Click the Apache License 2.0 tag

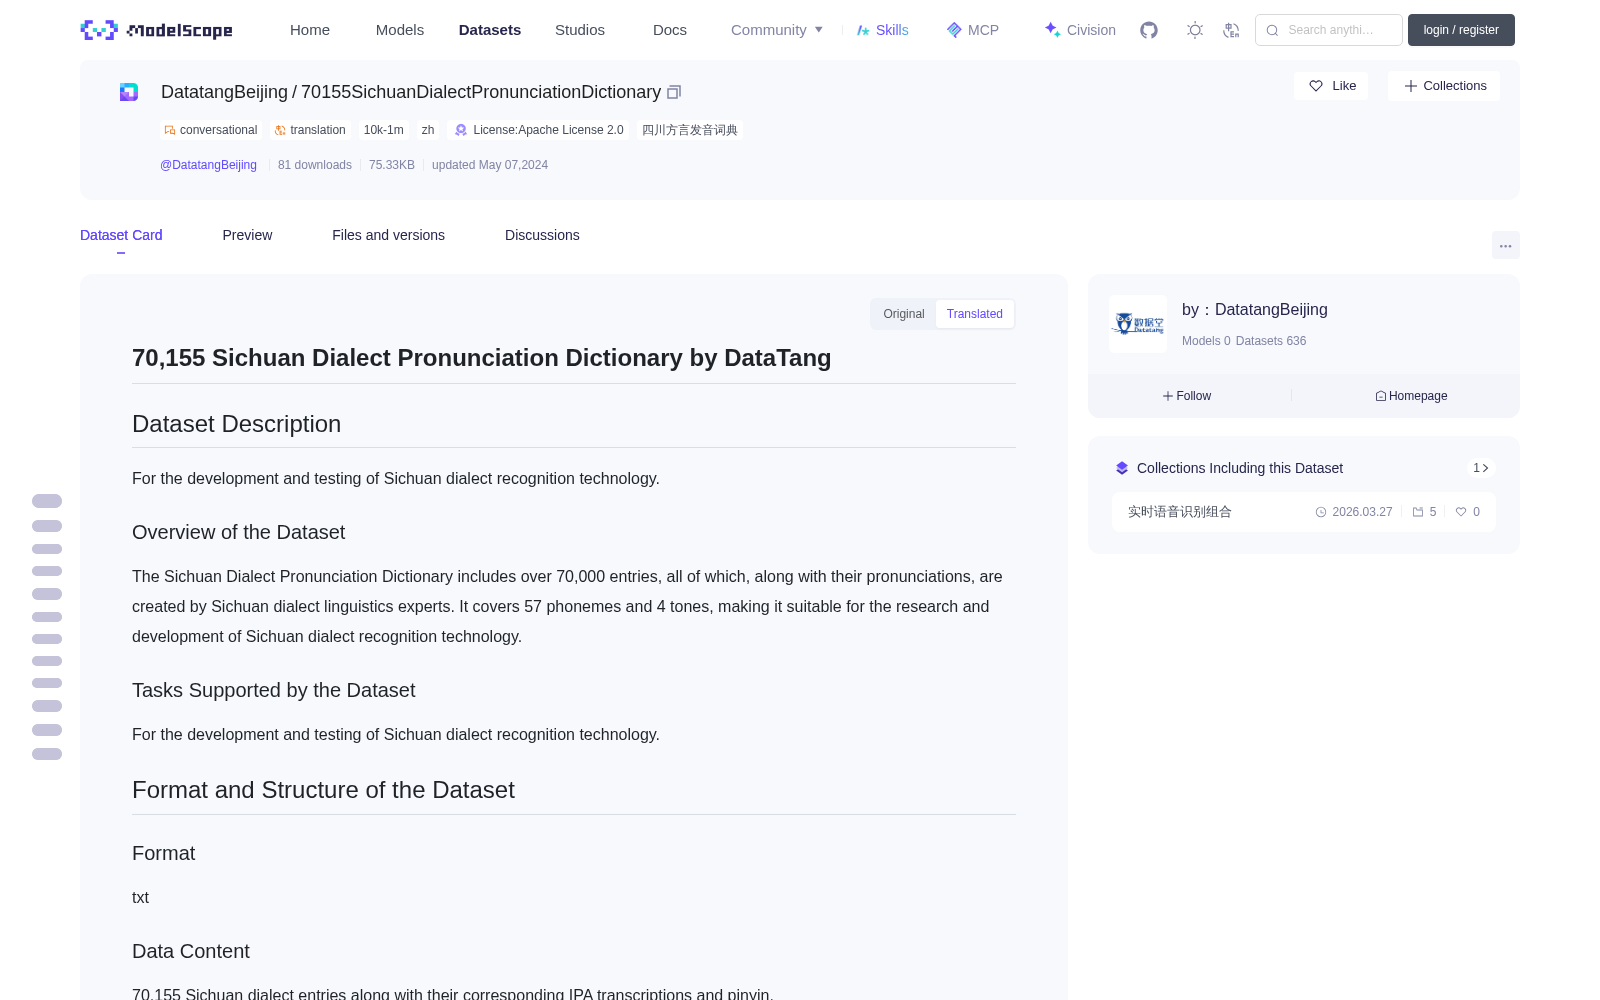pyautogui.click(x=539, y=130)
